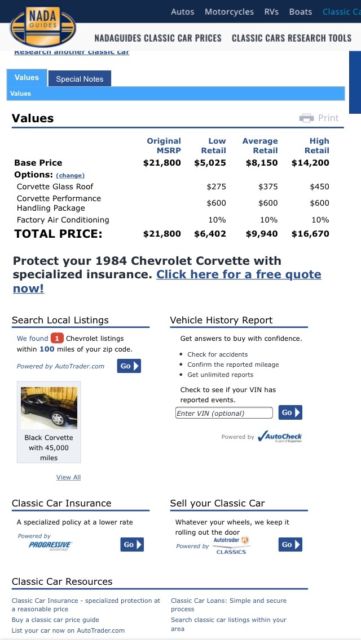Click the Autotrader Classics logo
Image resolution: width=361 pixels, height=640 pixels.
tap(231, 546)
